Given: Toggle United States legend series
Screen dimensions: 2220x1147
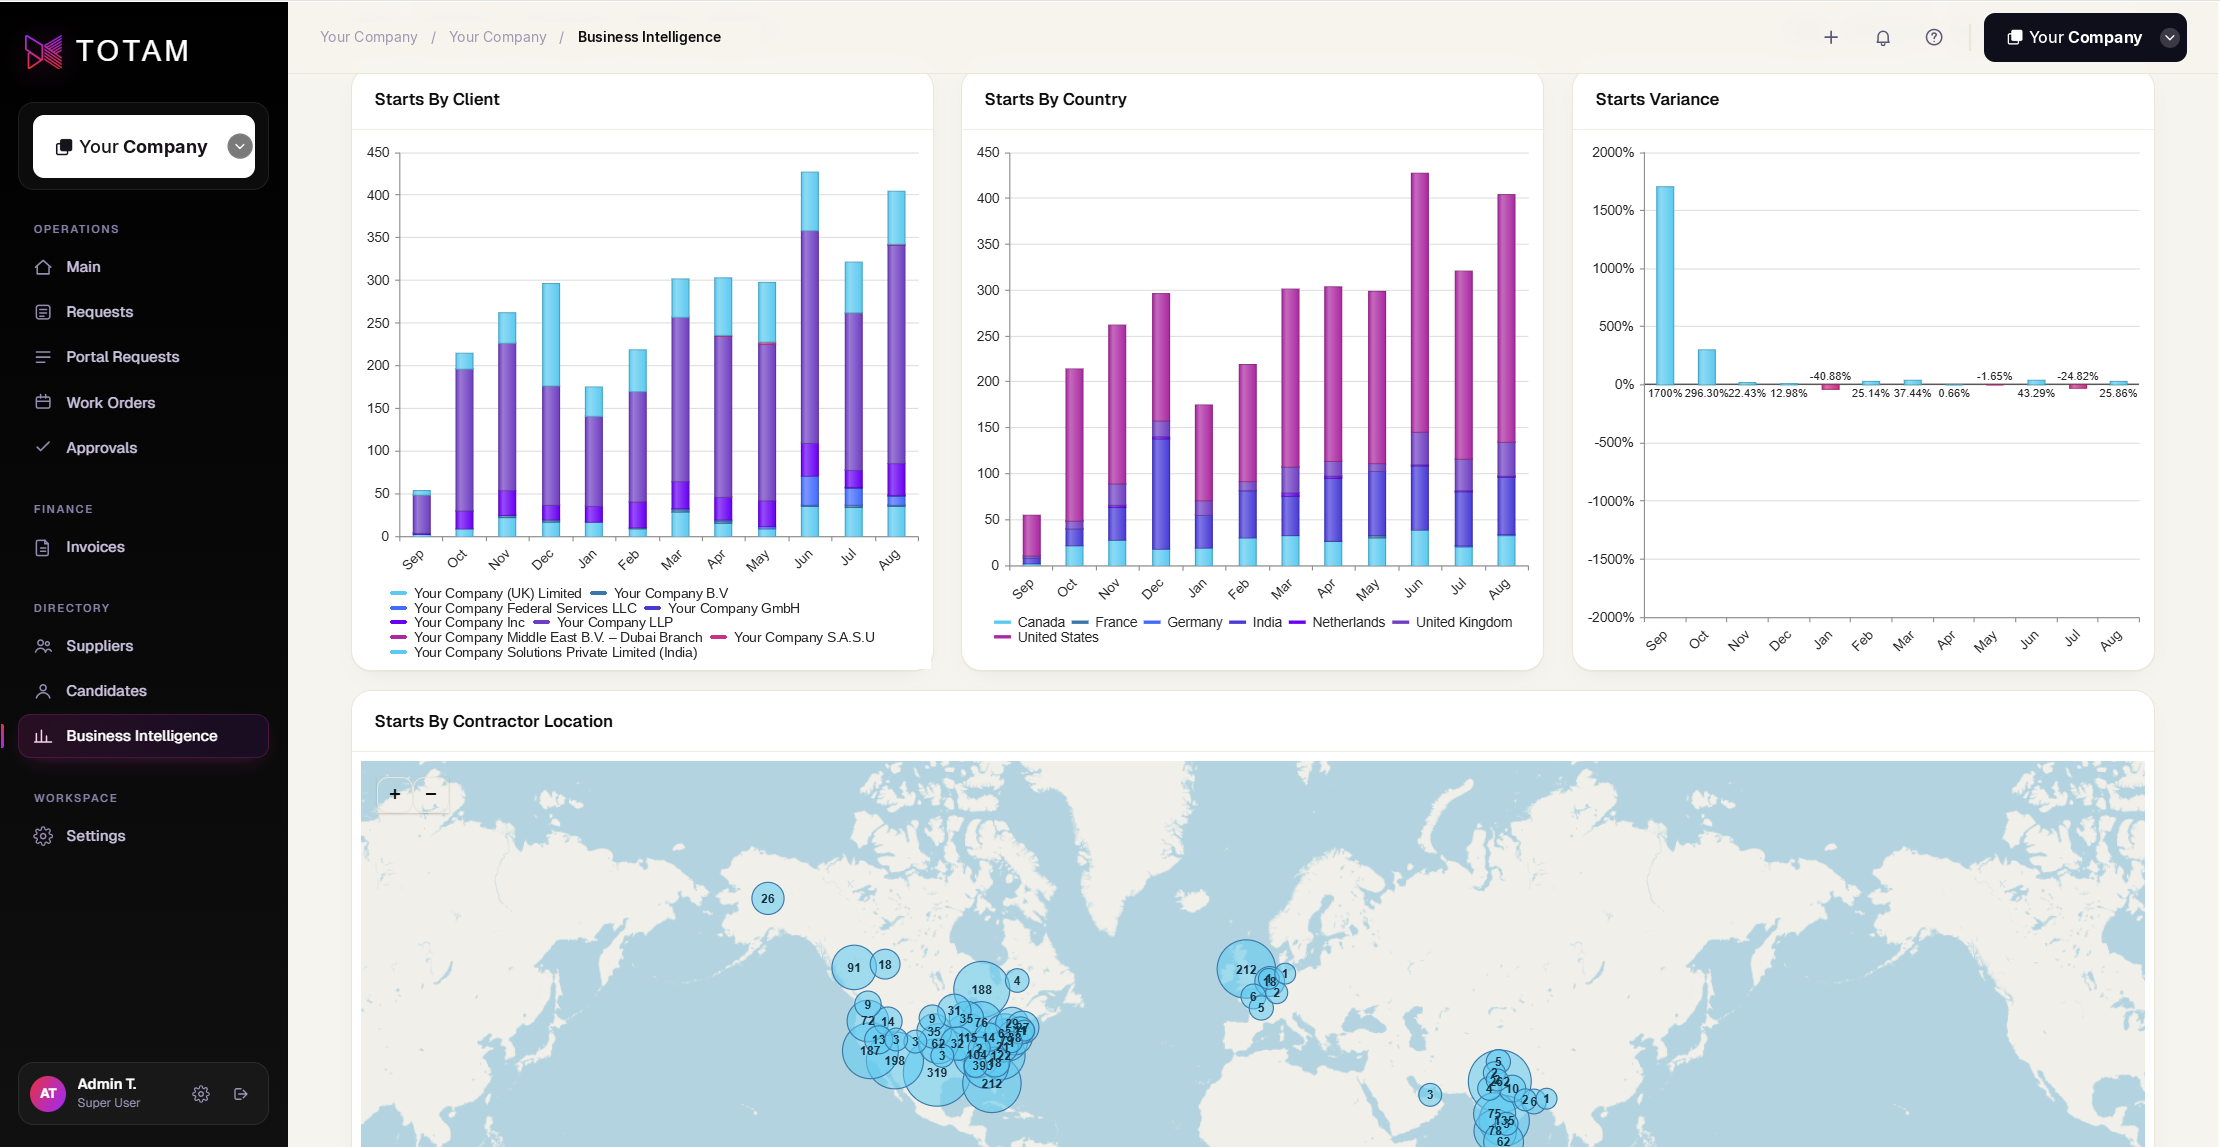Looking at the screenshot, I should tap(1046, 637).
